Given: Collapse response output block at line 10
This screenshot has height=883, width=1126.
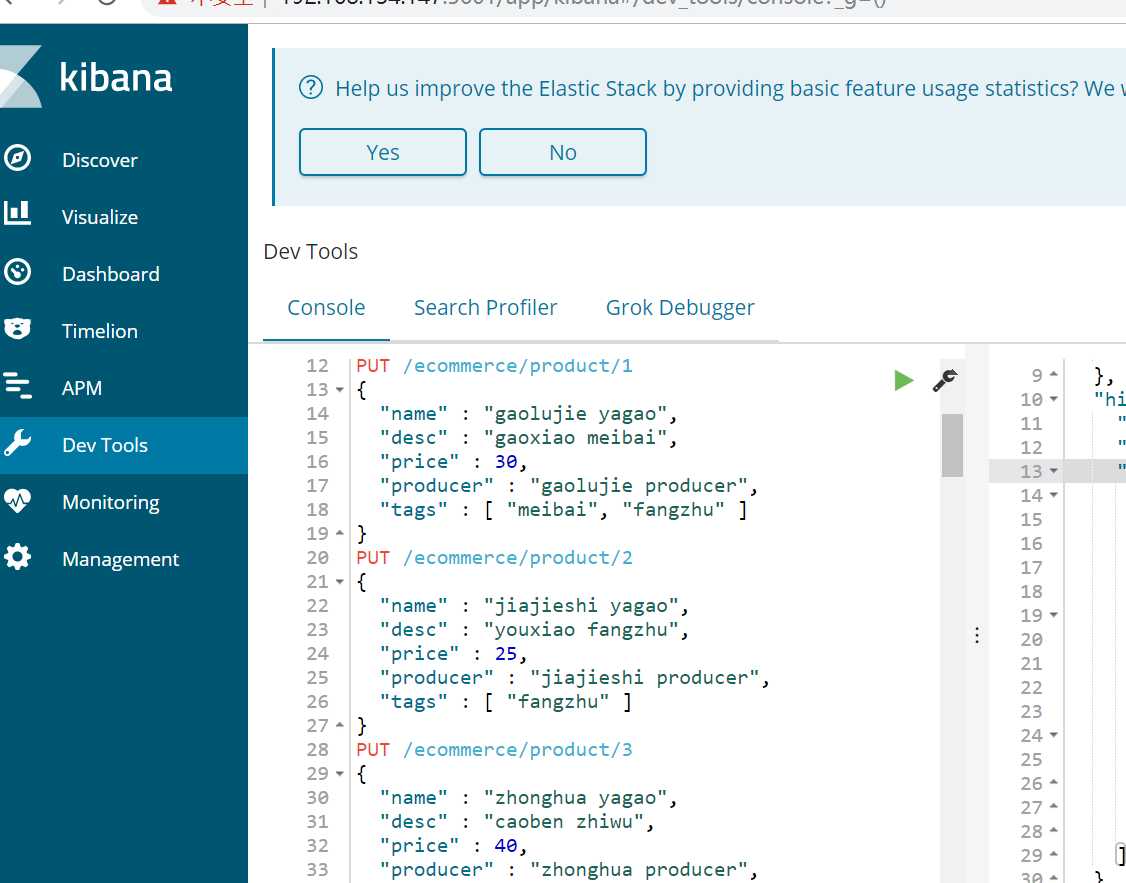Looking at the screenshot, I should (1053, 399).
